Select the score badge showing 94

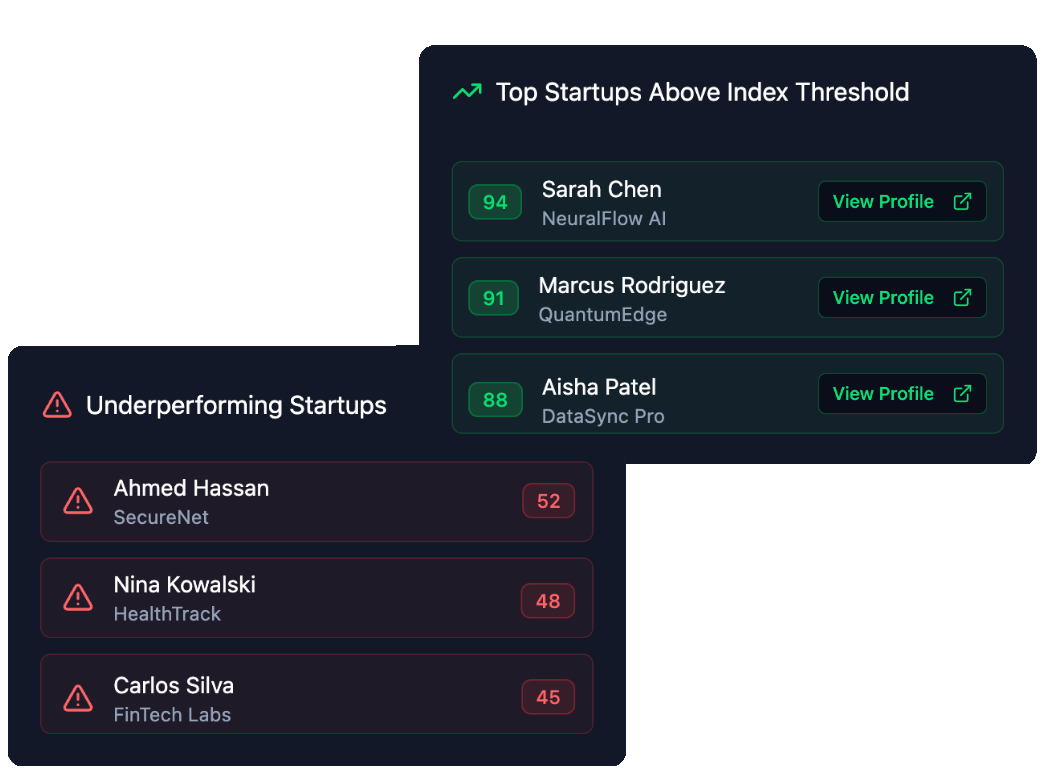[494, 201]
